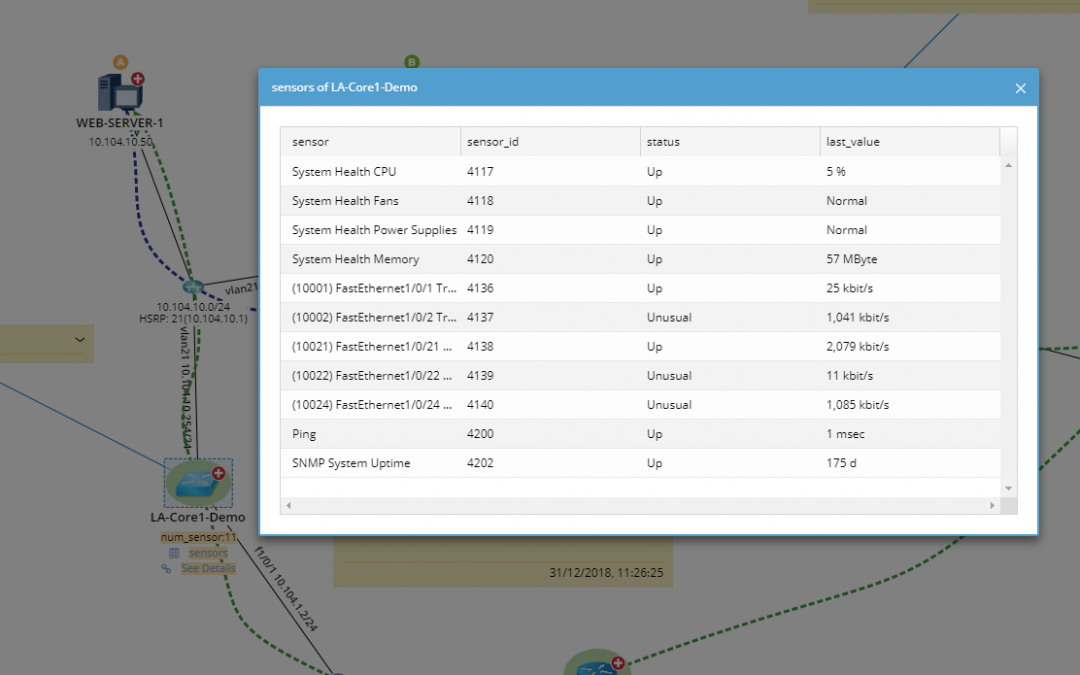
Task: Select the (10021) FastEthernet1/0/21 sensor row
Action: pos(640,346)
